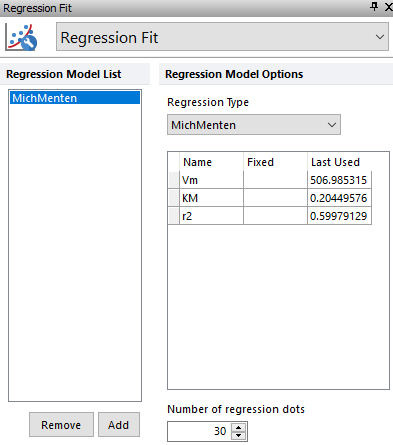Select the KM parameter name cell

point(211,198)
